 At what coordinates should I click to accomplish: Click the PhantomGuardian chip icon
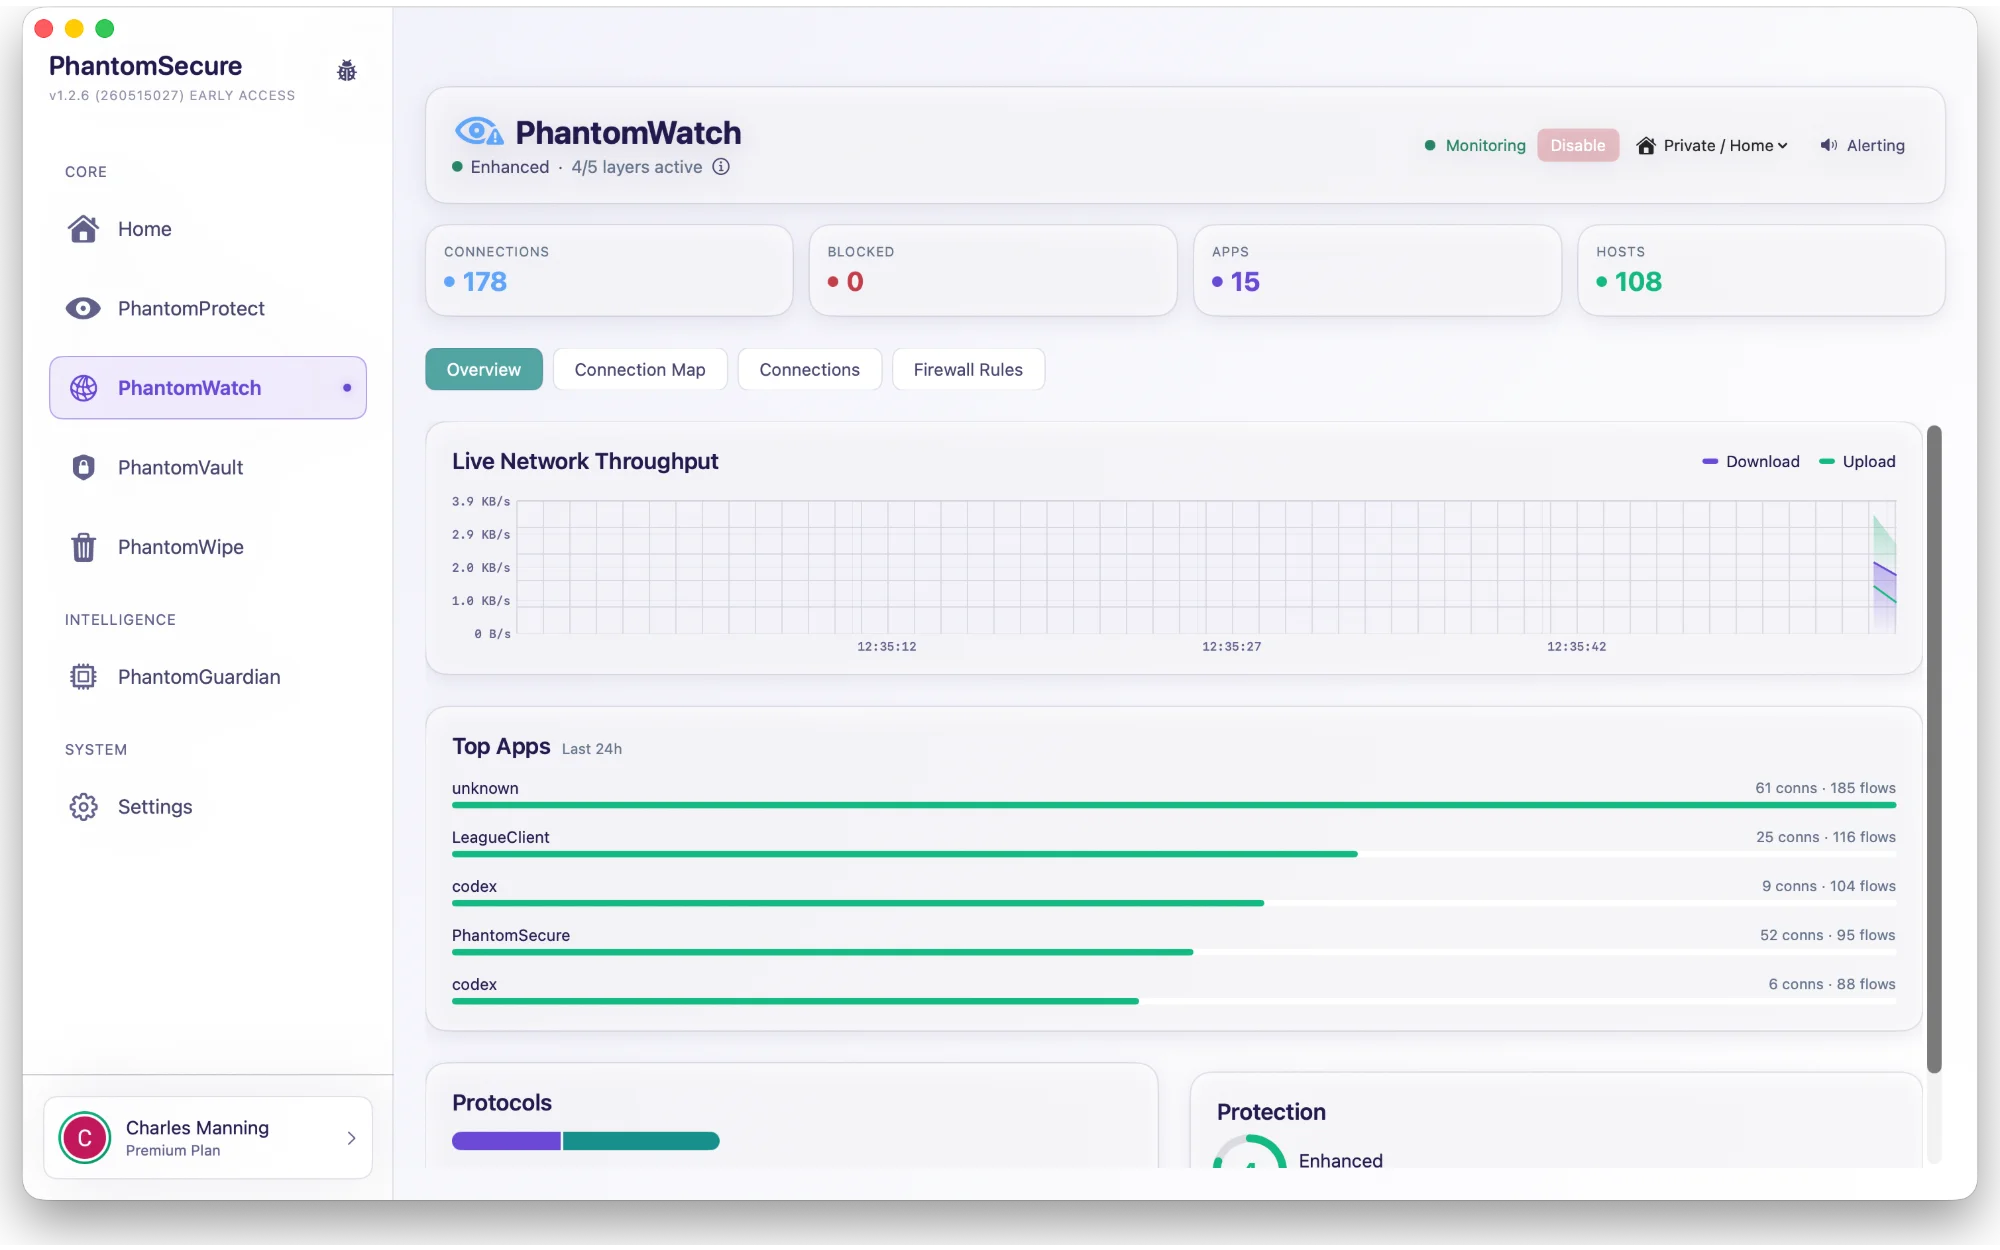point(84,677)
